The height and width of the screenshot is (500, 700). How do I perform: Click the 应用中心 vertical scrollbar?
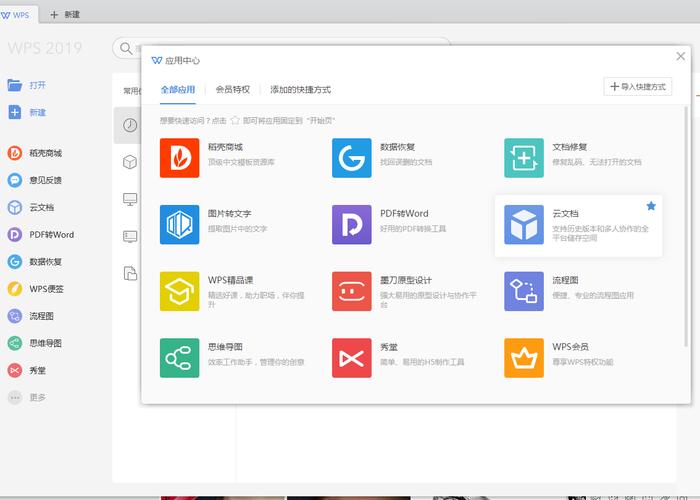coord(686,227)
